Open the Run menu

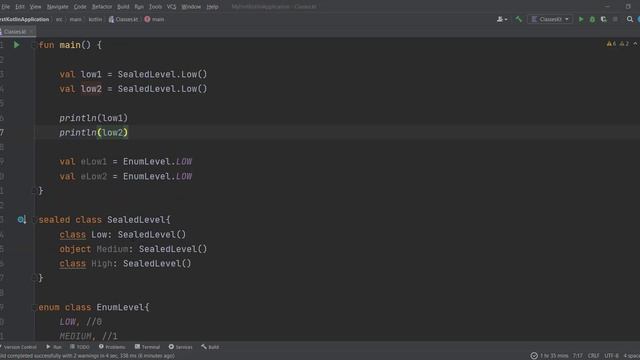(x=139, y=7)
